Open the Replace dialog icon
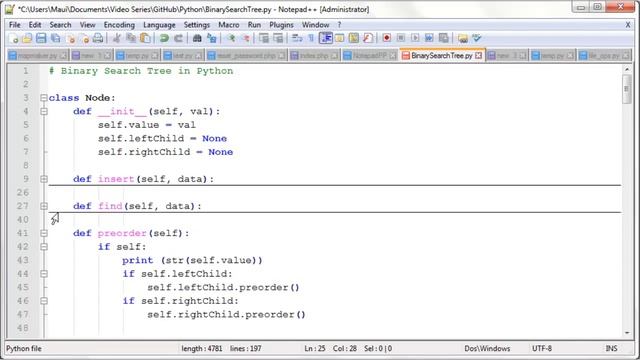 [x=211, y=38]
